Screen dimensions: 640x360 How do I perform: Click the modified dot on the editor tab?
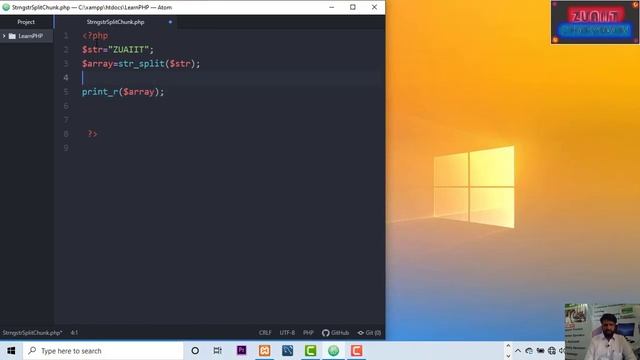pyautogui.click(x=170, y=22)
